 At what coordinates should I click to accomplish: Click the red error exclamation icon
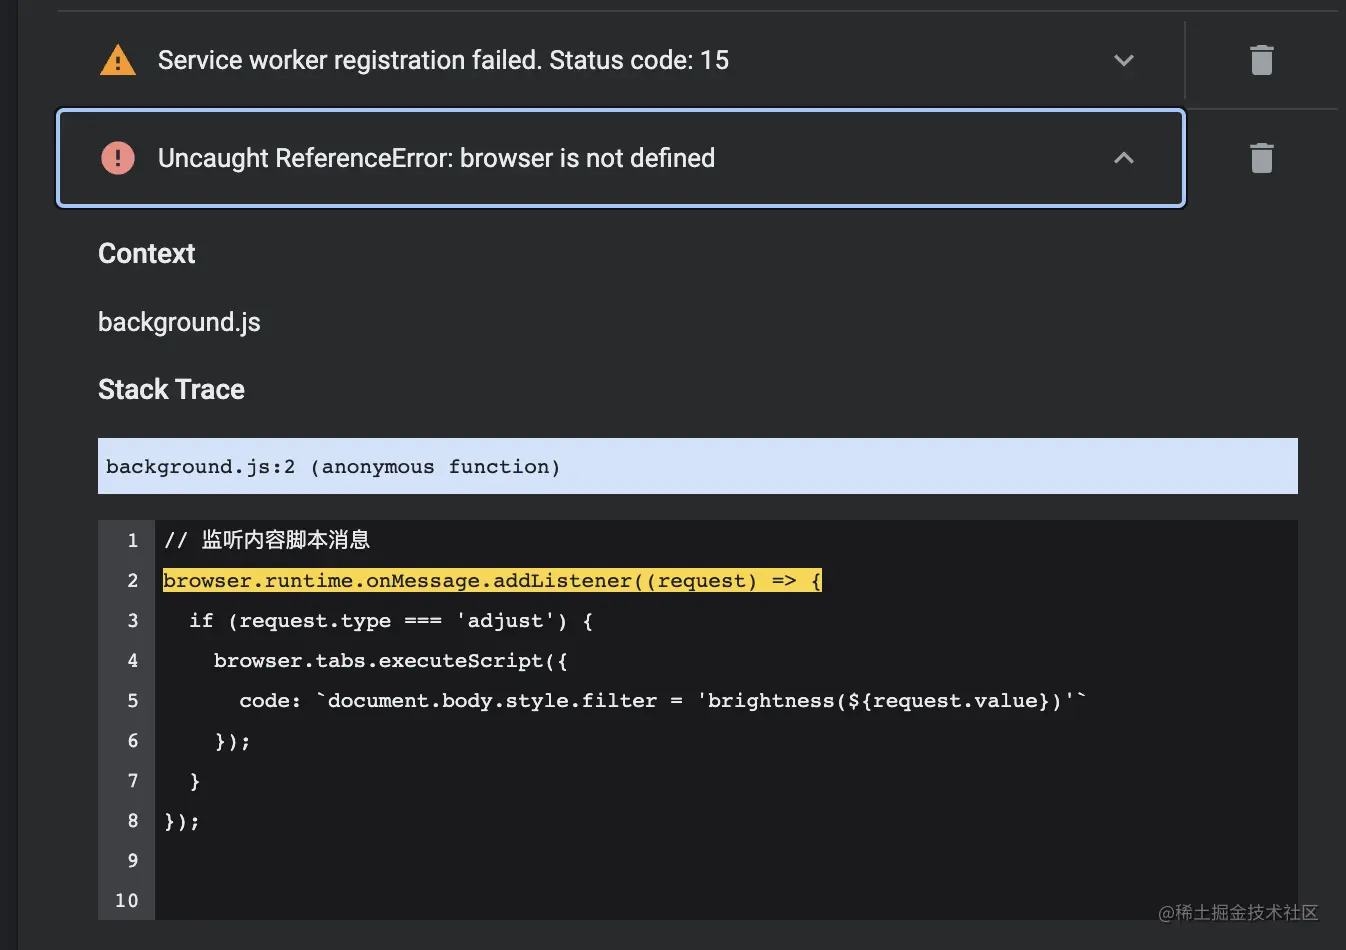tap(118, 158)
